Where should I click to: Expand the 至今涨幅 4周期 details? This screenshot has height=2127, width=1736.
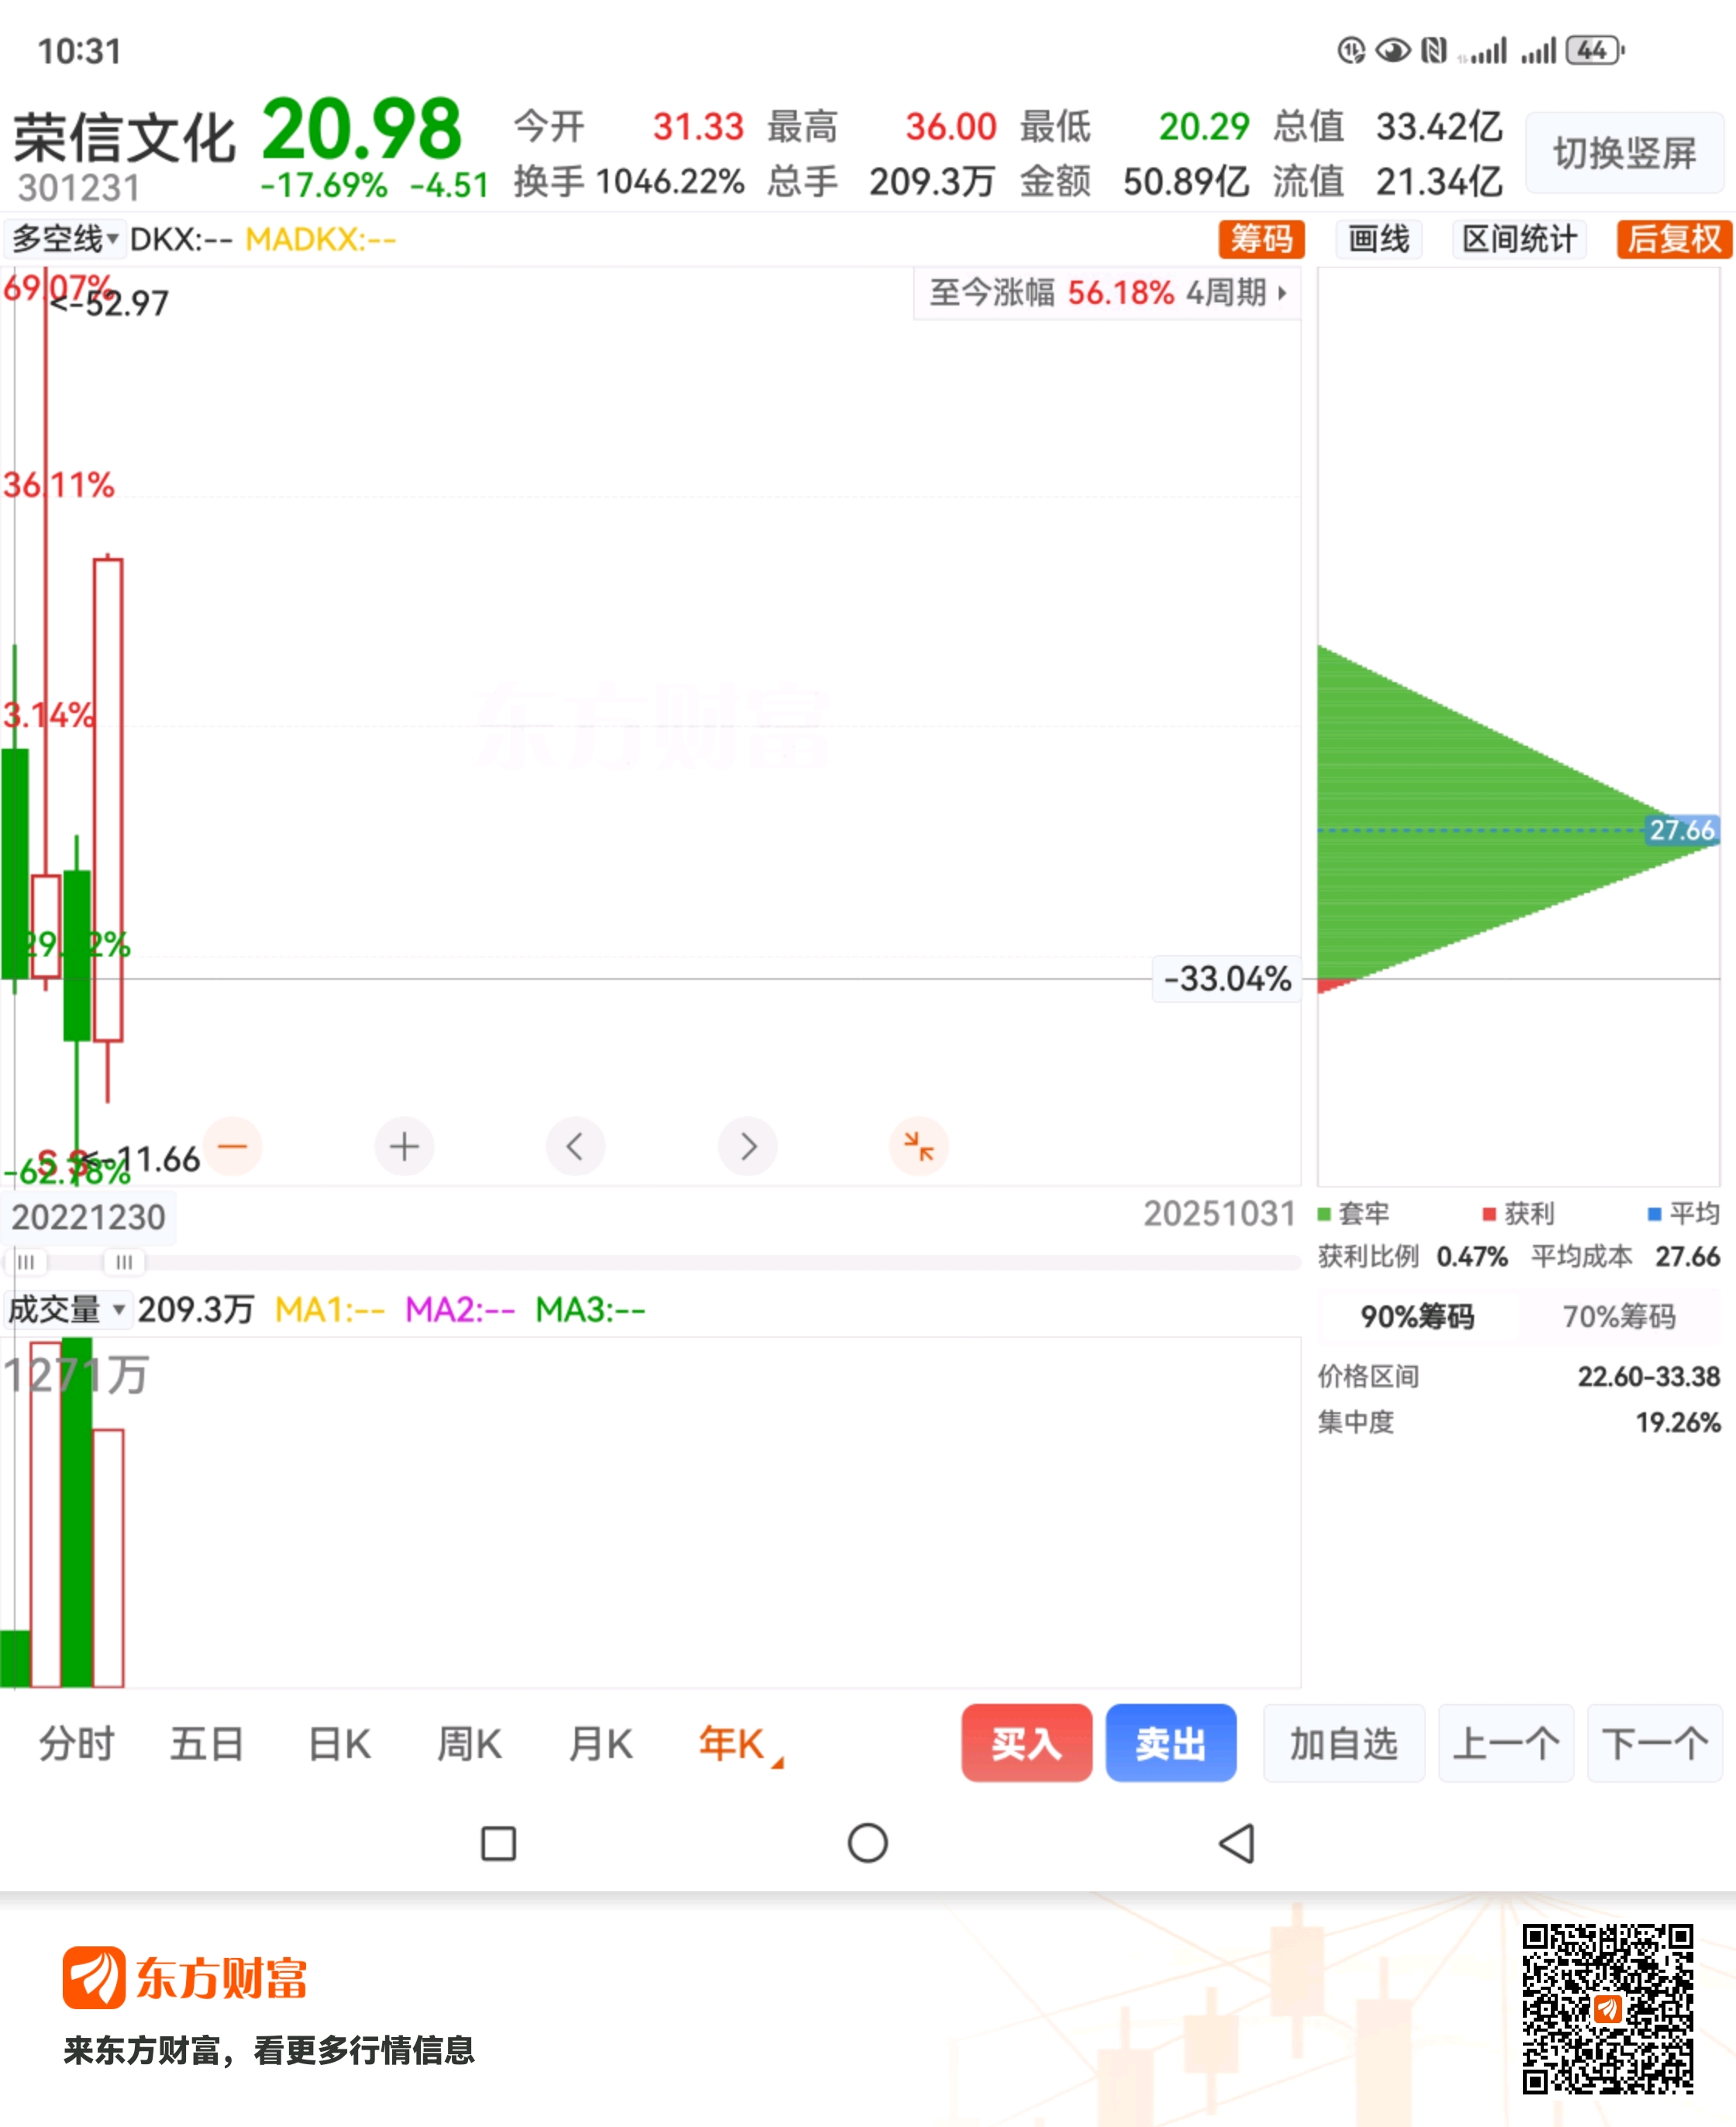pos(1107,293)
